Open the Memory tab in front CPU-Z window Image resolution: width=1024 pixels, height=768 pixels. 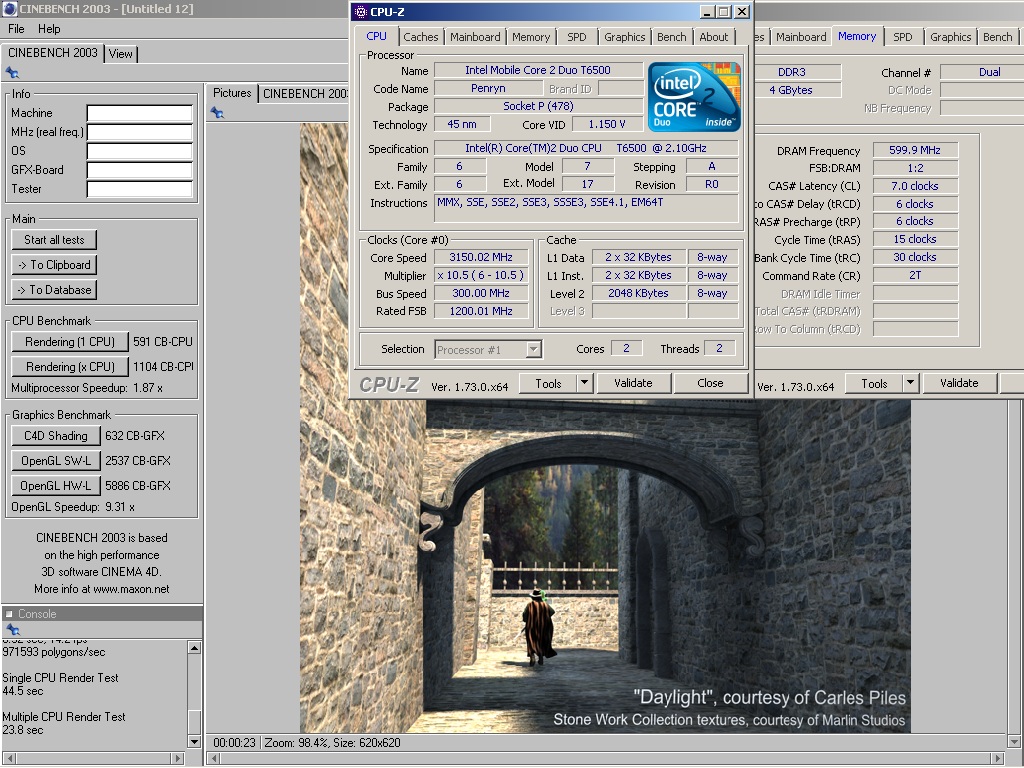point(531,37)
